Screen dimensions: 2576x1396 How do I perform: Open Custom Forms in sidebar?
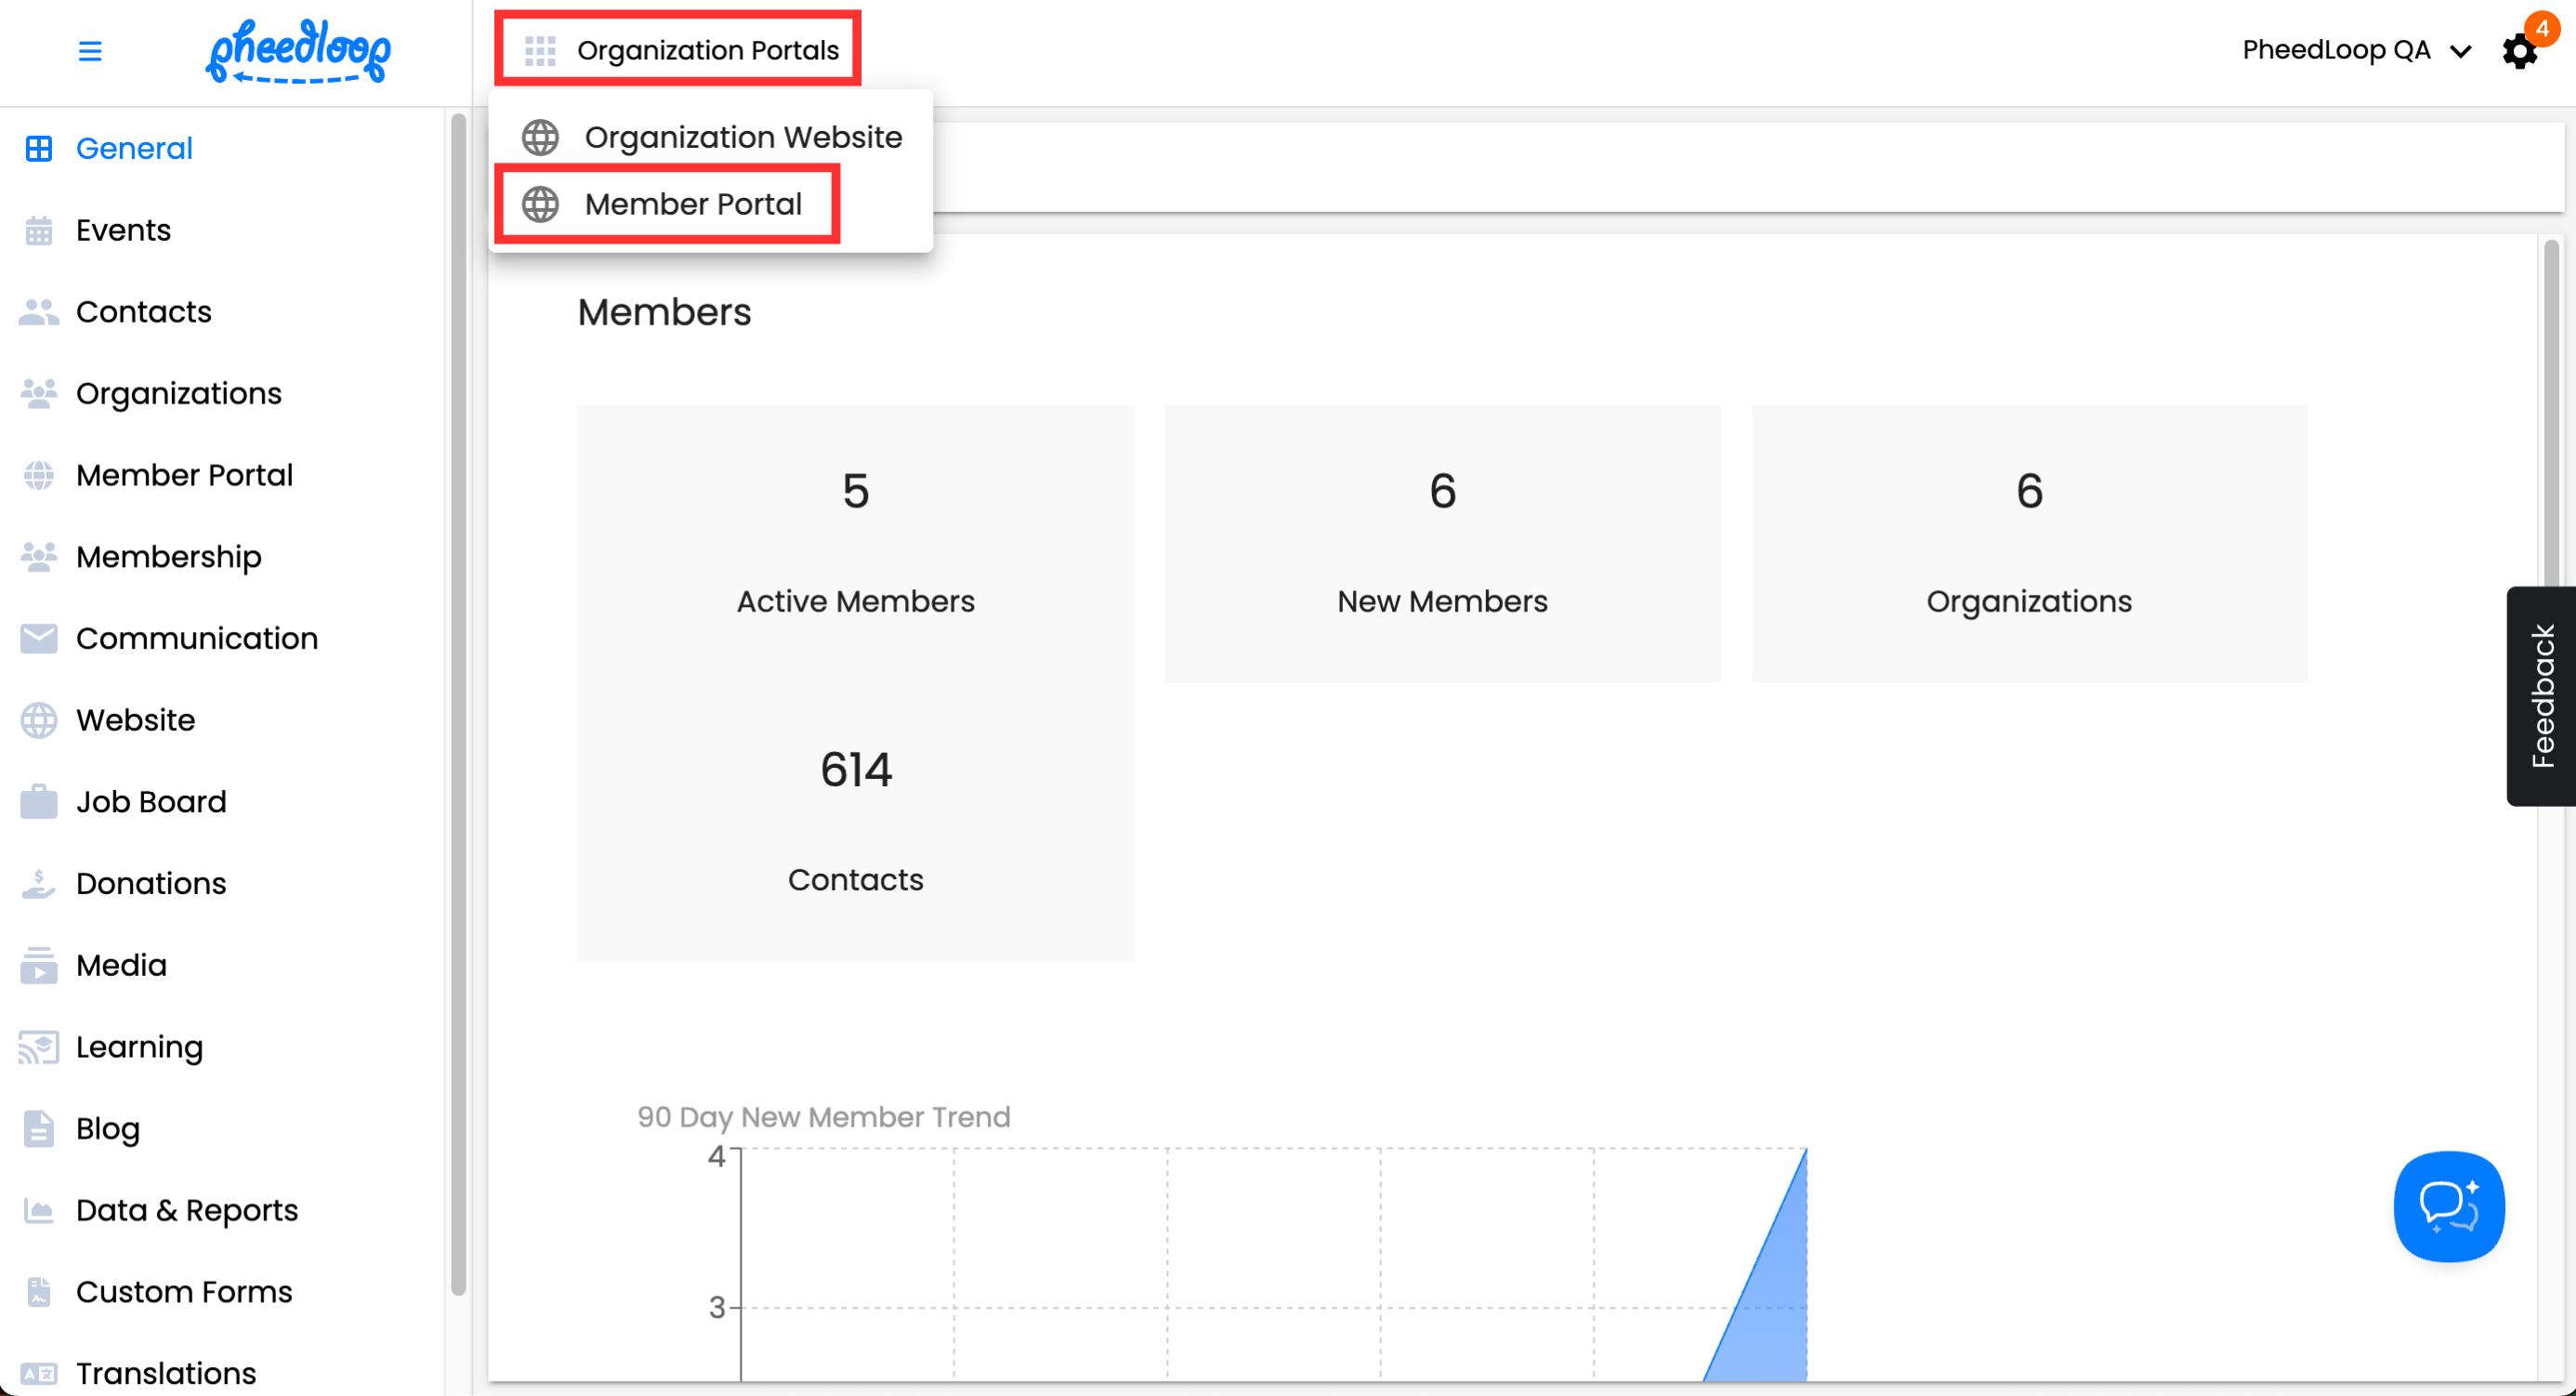pos(184,1292)
